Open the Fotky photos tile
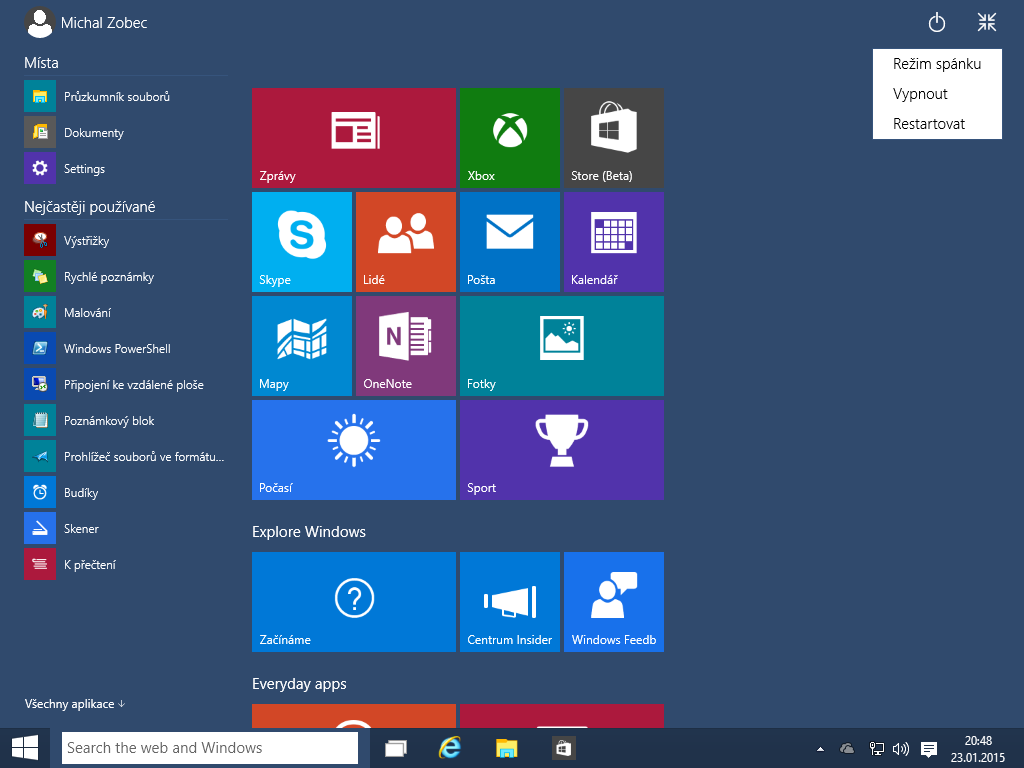 (x=561, y=345)
